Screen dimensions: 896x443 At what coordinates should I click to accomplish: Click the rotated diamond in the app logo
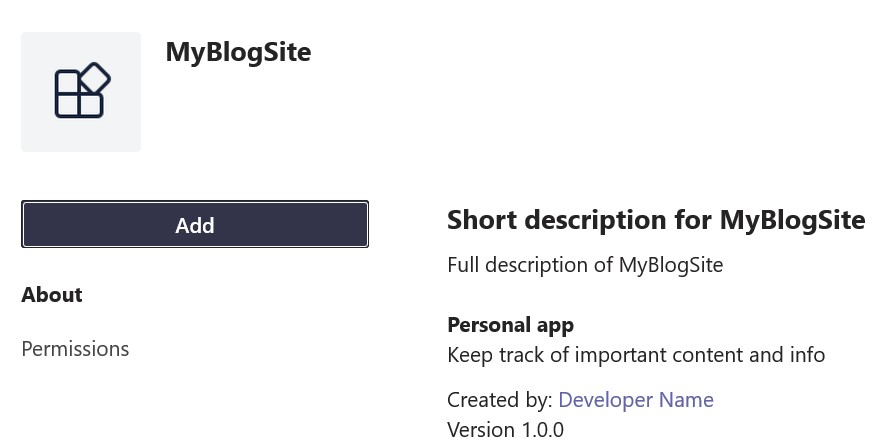[94, 79]
